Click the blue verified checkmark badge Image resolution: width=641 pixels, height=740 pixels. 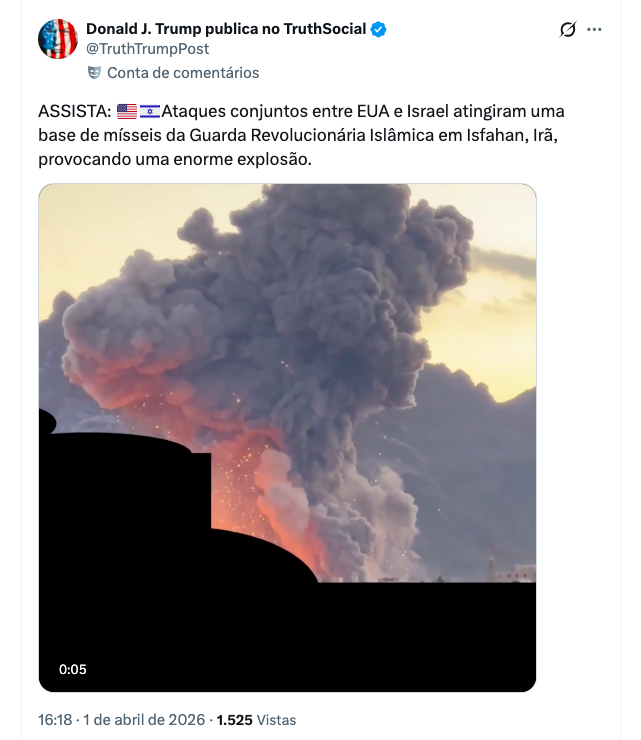(x=378, y=29)
